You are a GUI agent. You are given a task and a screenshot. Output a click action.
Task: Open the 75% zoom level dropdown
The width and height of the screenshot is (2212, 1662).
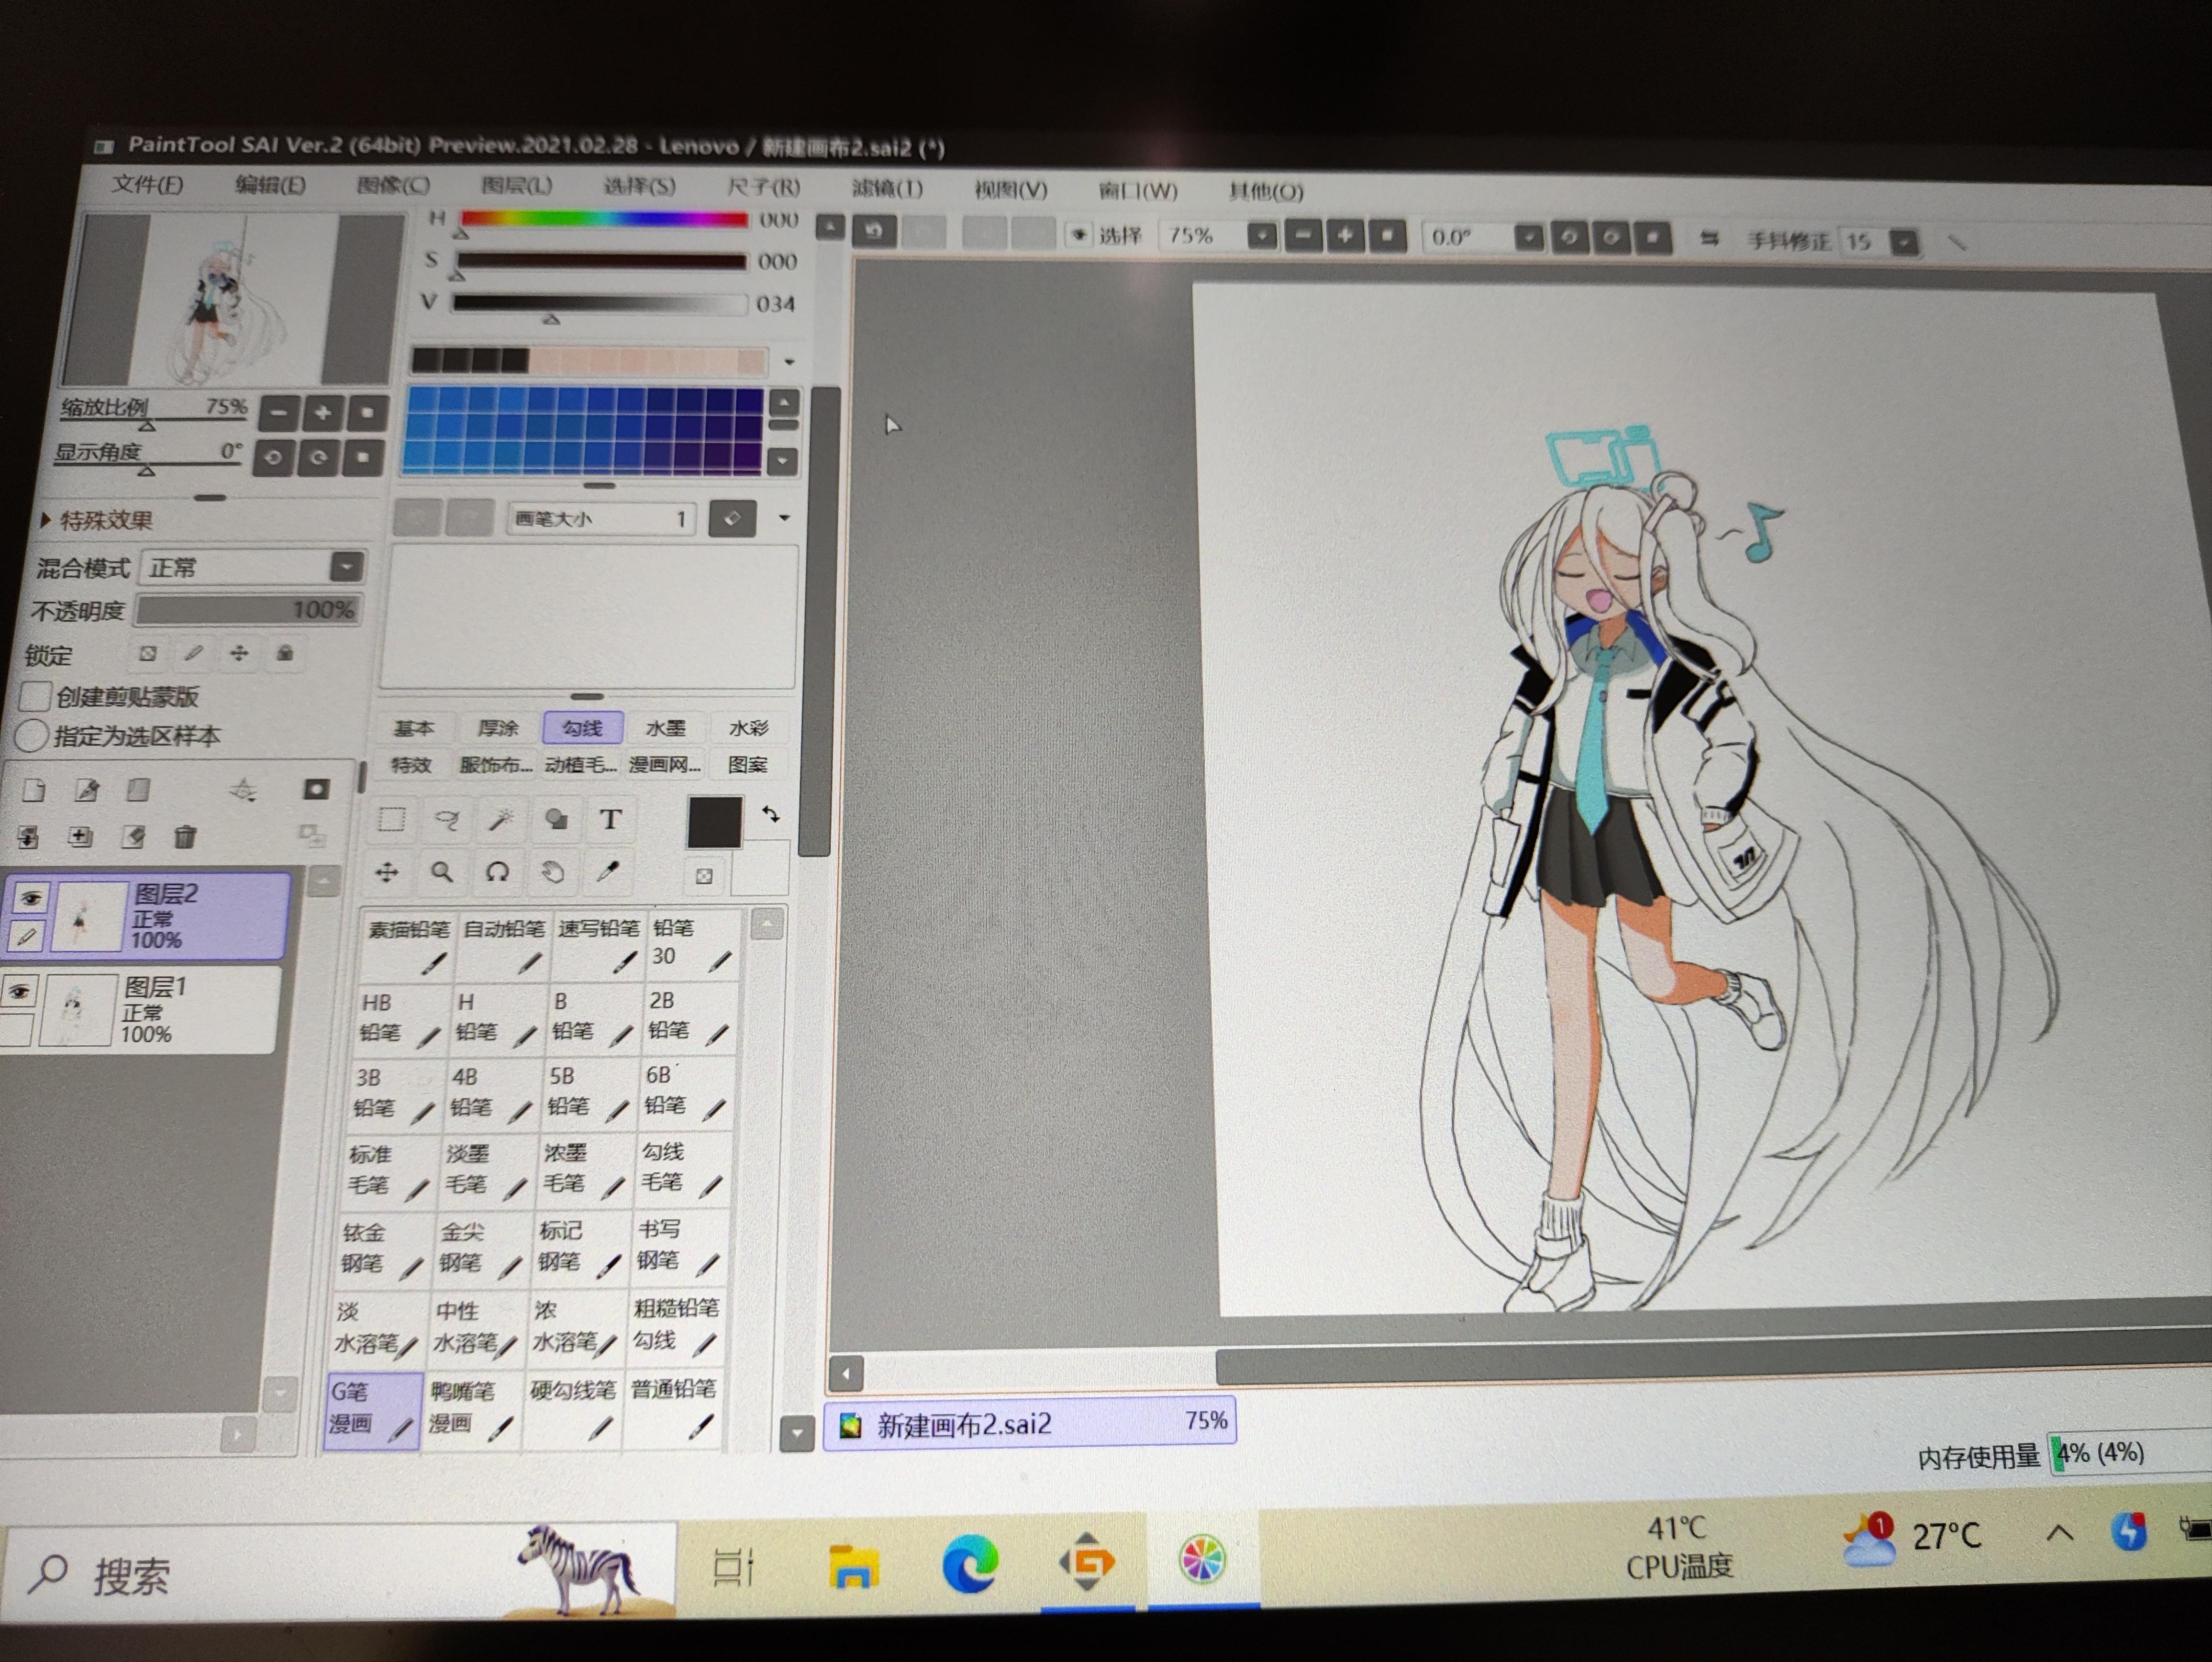tap(1262, 237)
